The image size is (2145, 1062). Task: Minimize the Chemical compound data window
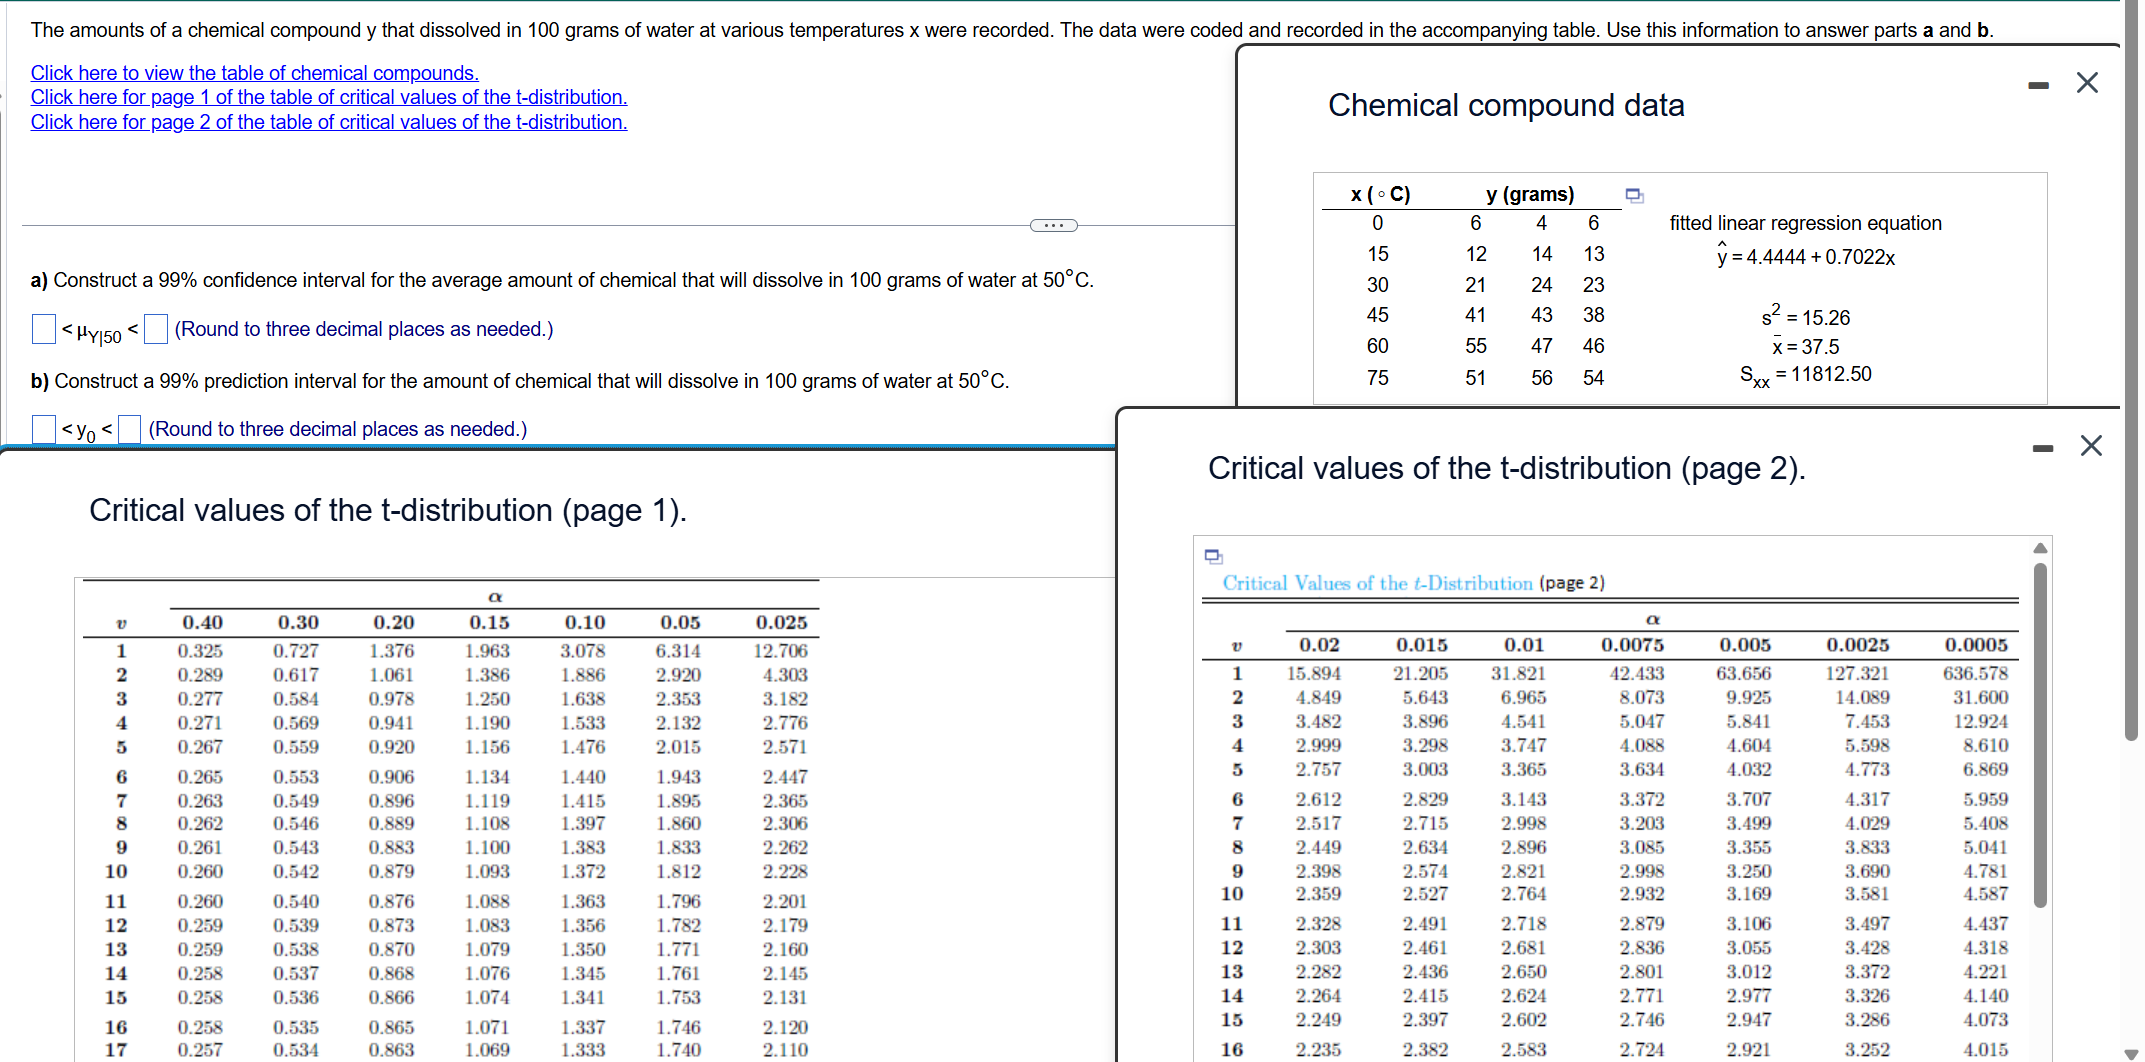pyautogui.click(x=2039, y=84)
